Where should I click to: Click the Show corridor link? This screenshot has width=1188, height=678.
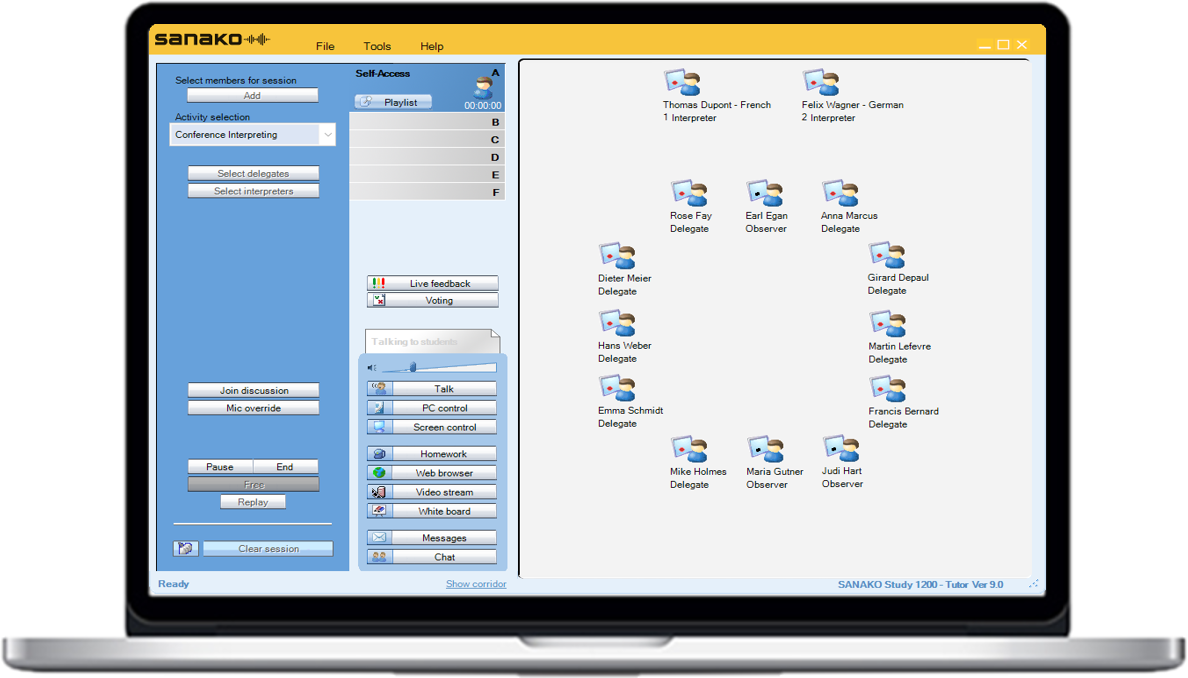pyautogui.click(x=476, y=584)
